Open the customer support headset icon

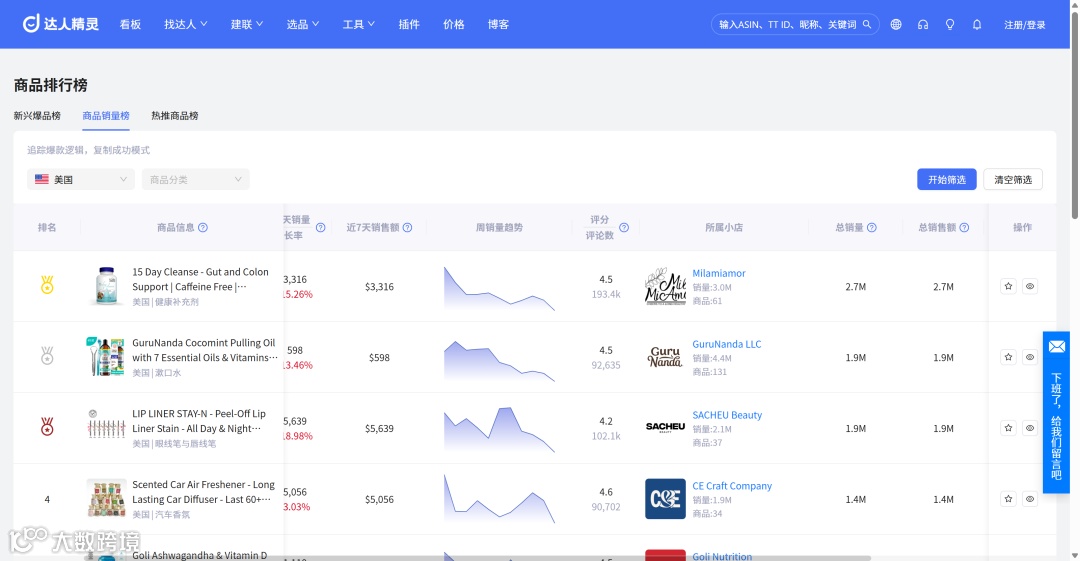click(923, 24)
